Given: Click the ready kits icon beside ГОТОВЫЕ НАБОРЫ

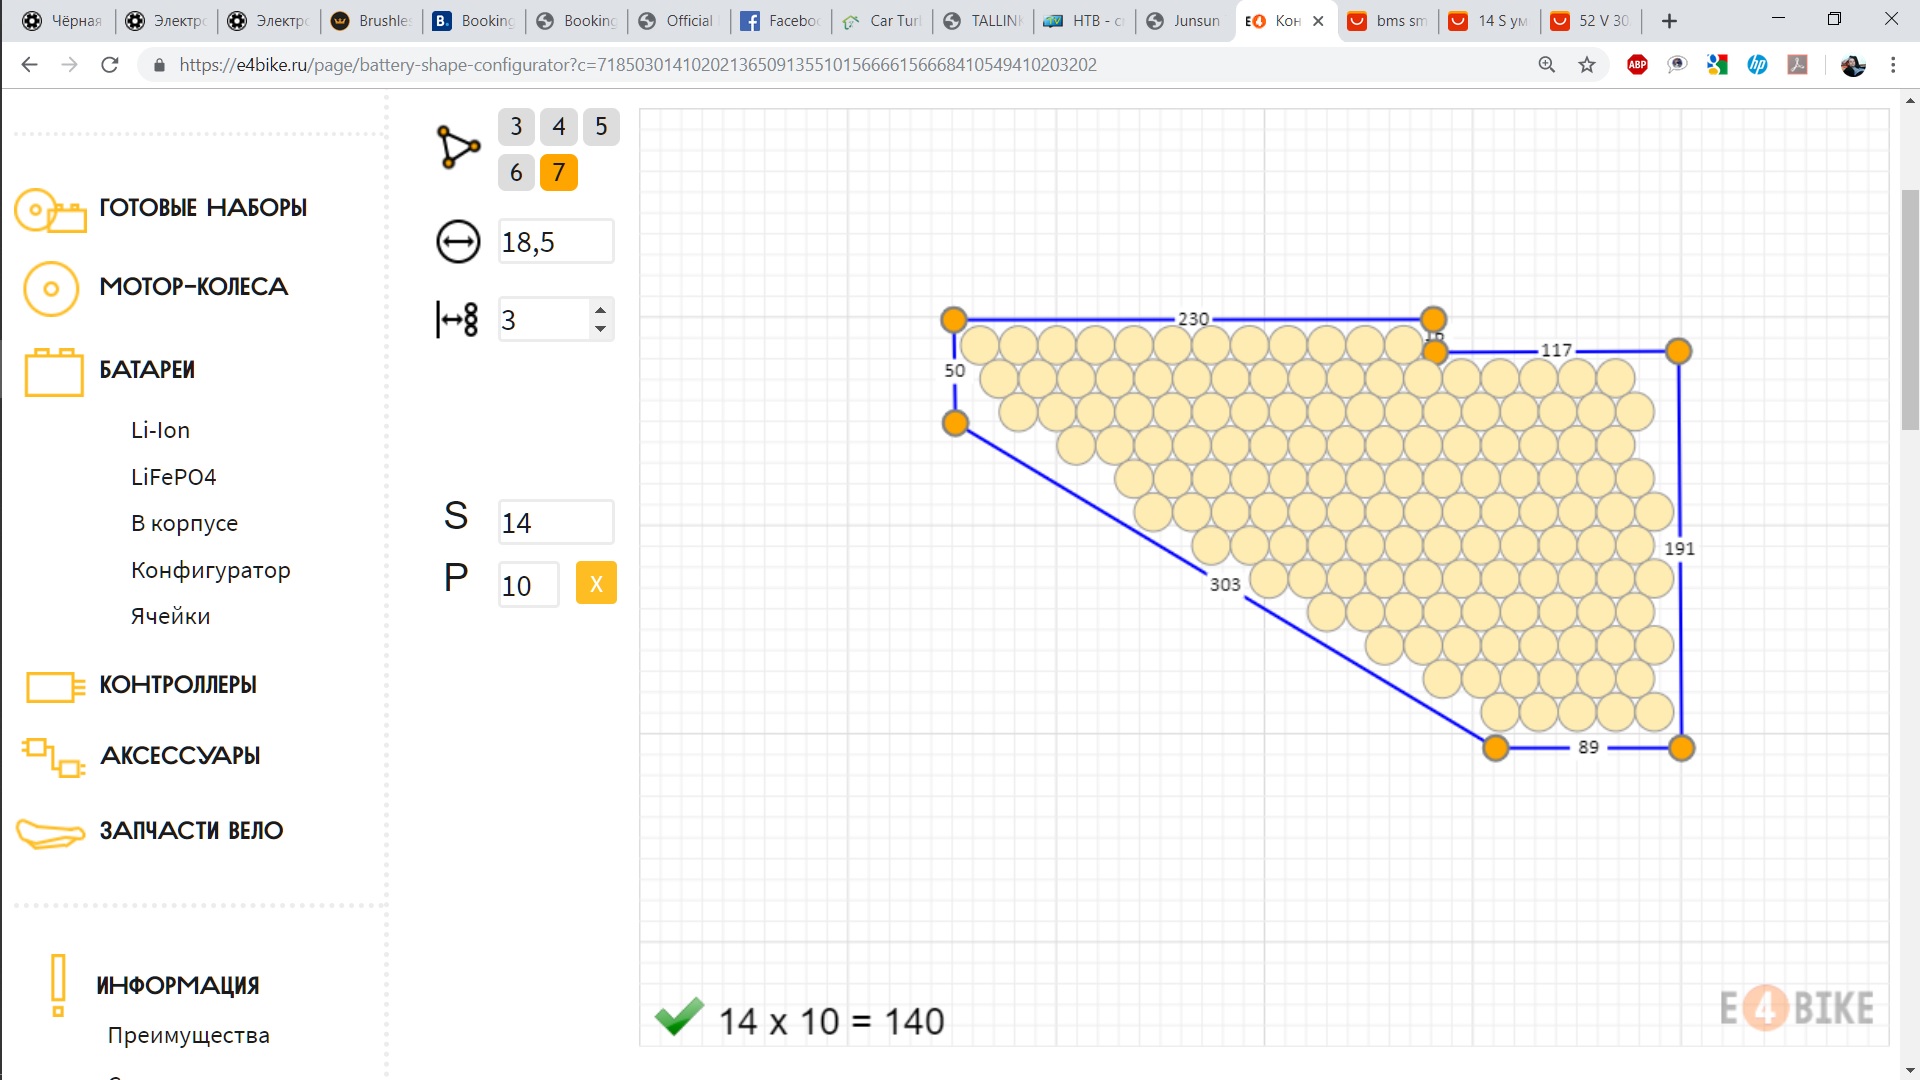Looking at the screenshot, I should [50, 211].
